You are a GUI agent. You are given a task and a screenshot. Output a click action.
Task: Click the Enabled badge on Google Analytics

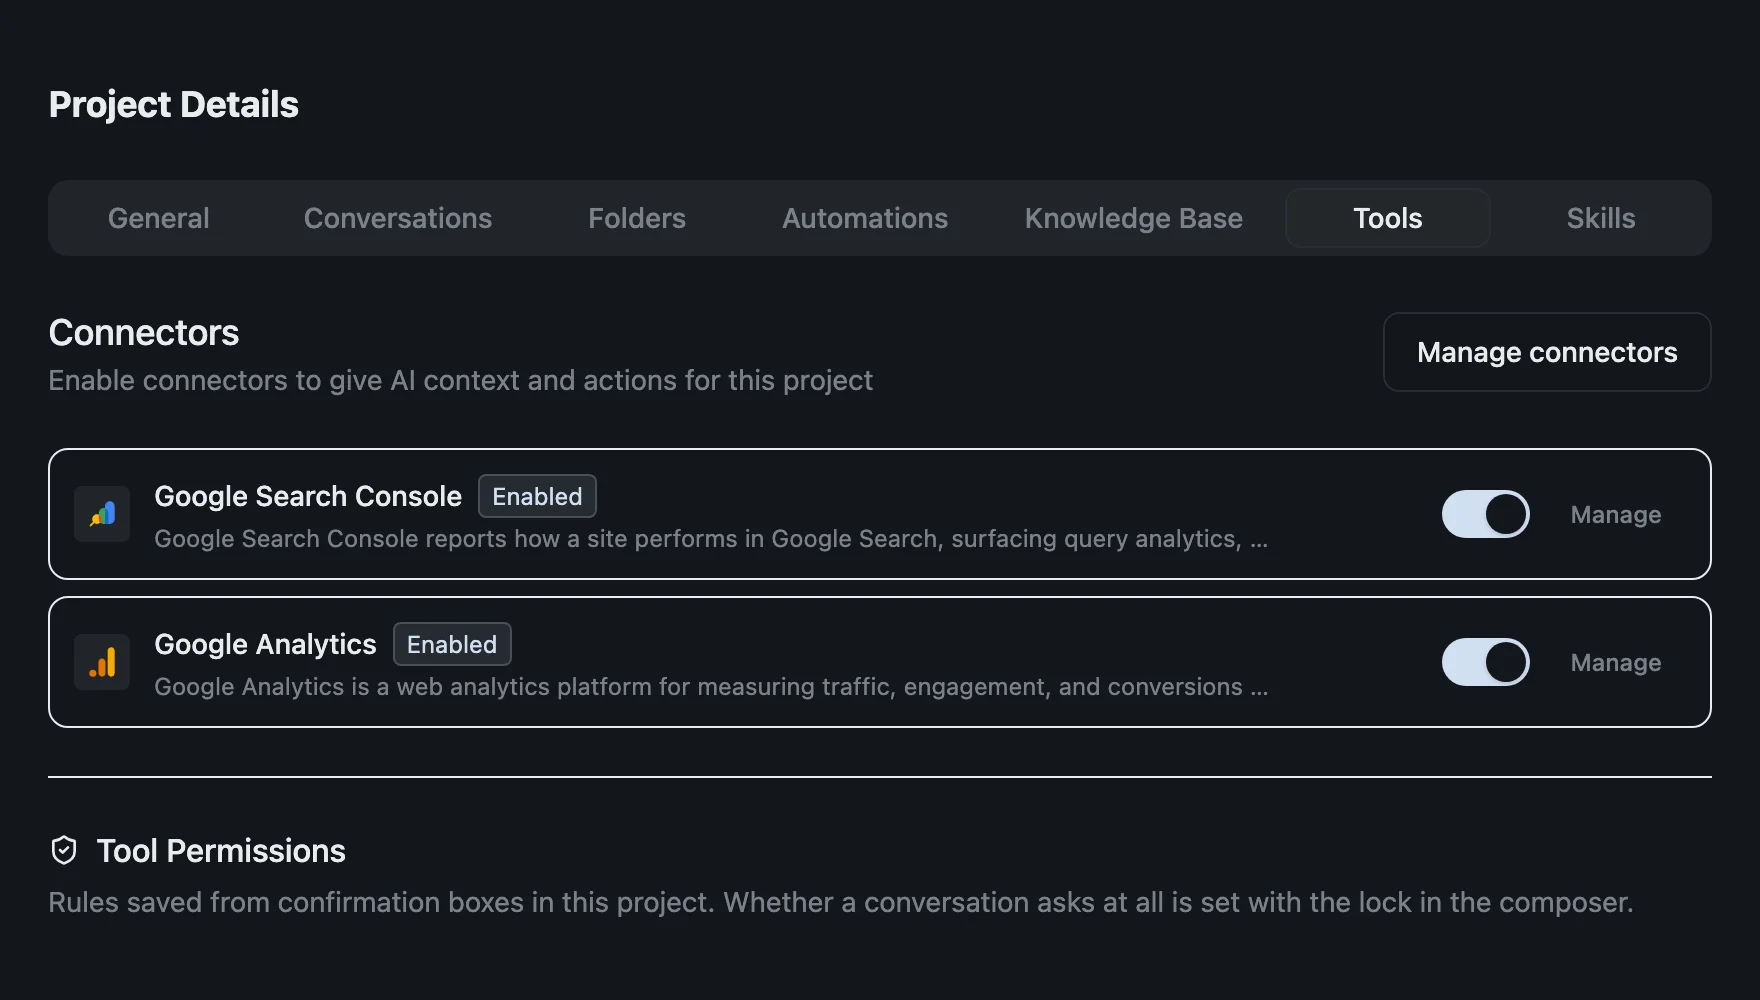tap(452, 644)
